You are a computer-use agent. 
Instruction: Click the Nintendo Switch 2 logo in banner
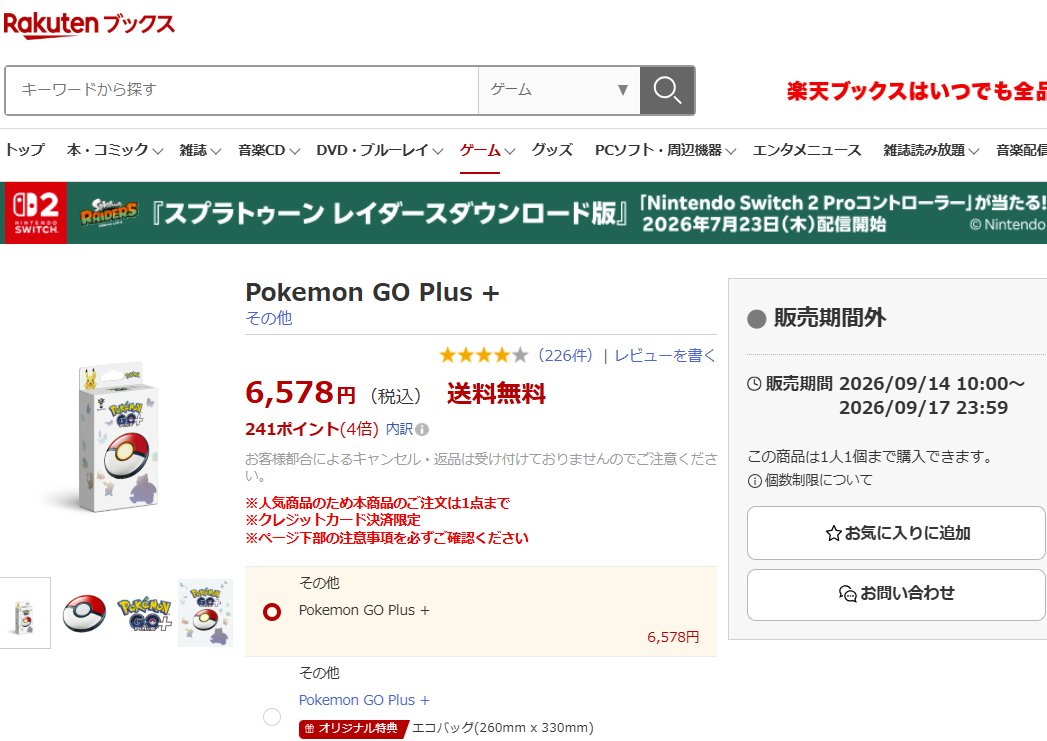coord(35,213)
